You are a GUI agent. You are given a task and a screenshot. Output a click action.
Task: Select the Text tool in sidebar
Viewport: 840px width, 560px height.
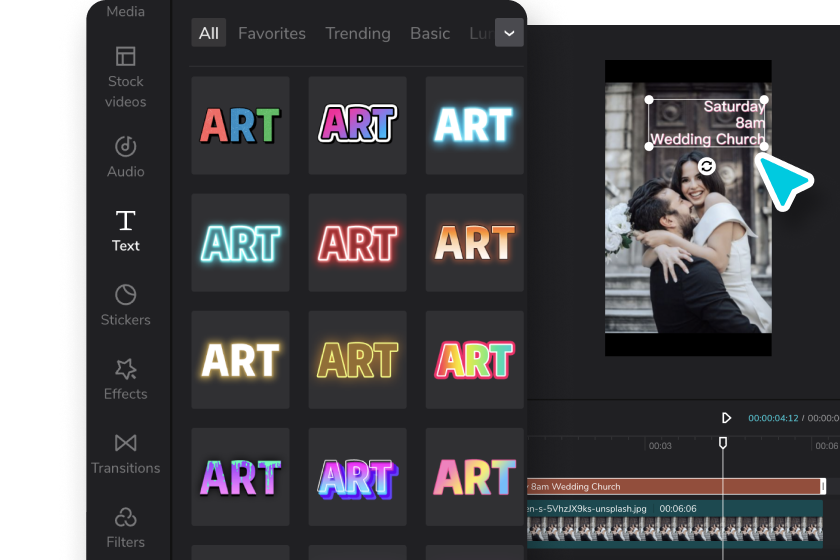pyautogui.click(x=125, y=231)
